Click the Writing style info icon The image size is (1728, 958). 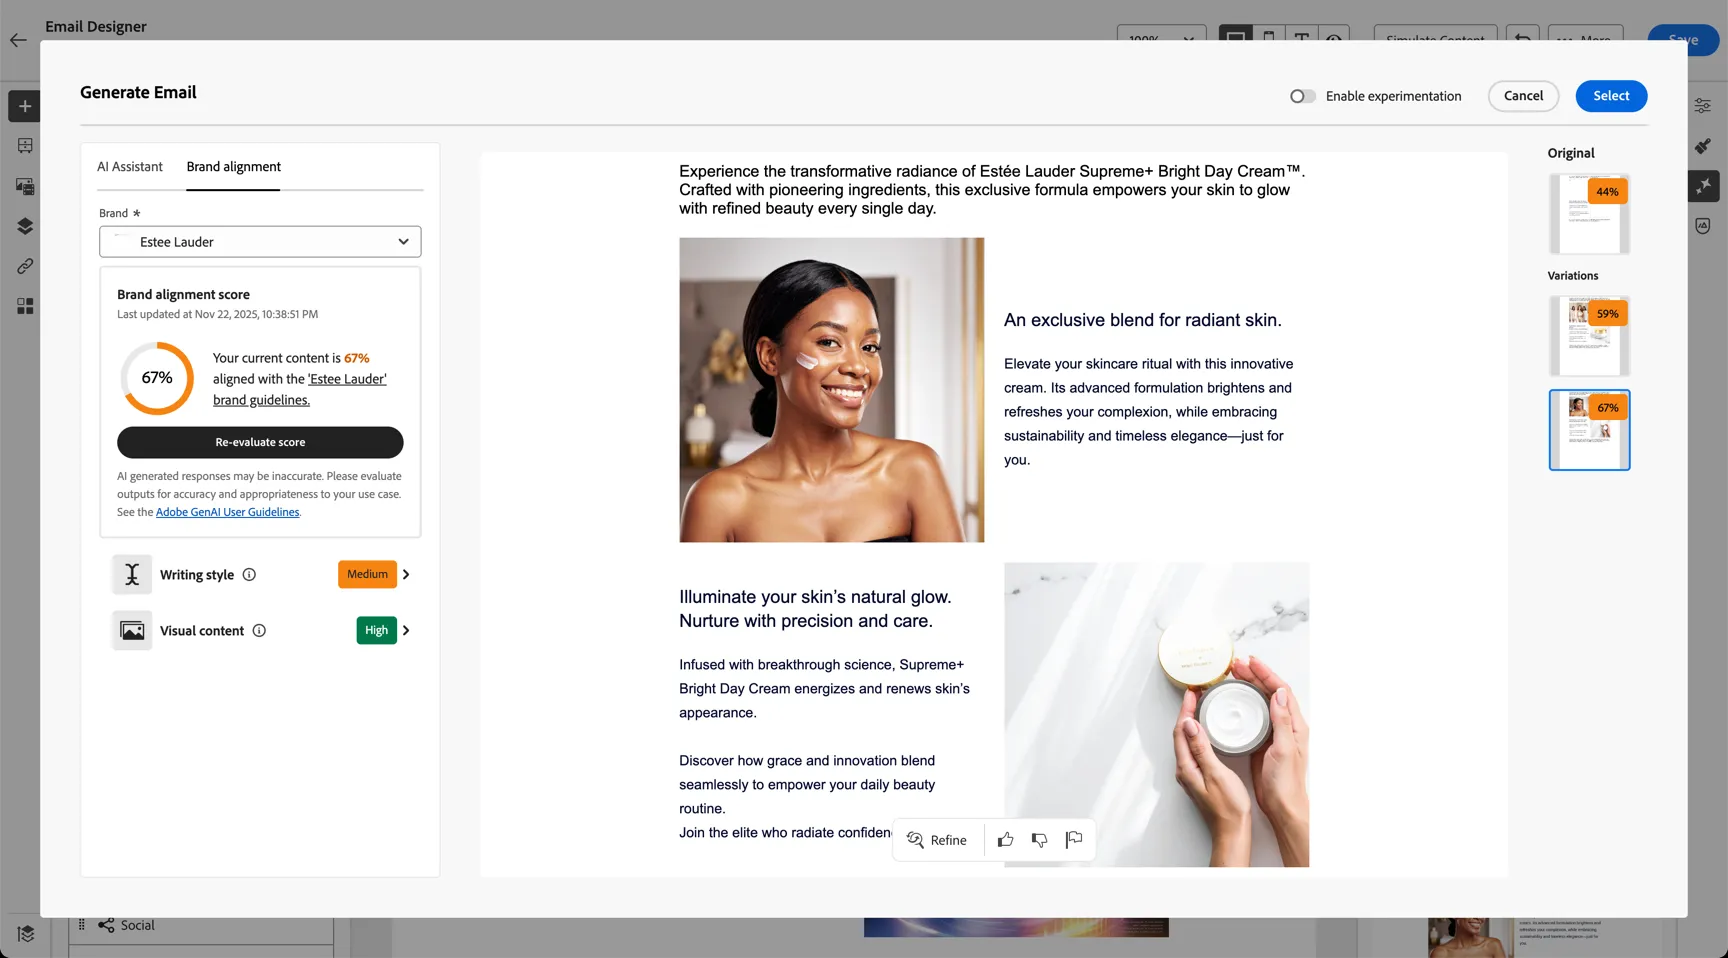click(249, 574)
